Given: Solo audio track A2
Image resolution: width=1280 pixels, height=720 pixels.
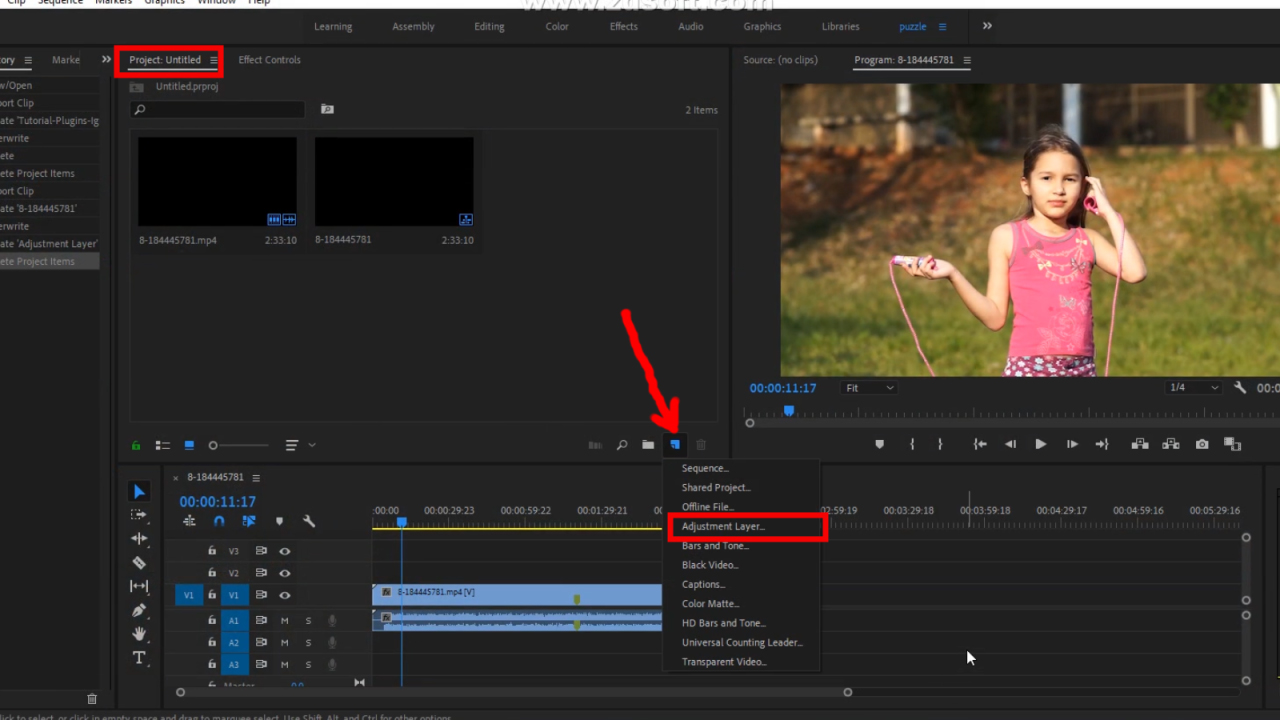Looking at the screenshot, I should [x=308, y=643].
